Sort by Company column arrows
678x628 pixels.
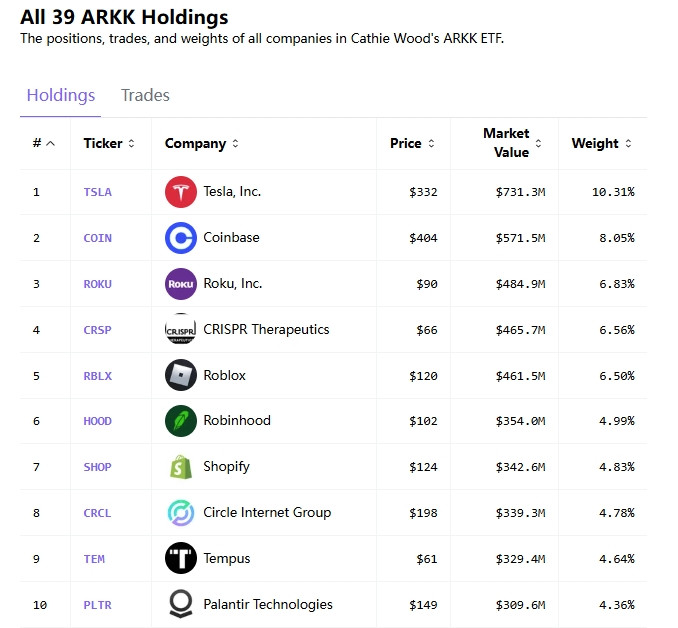[x=235, y=144]
